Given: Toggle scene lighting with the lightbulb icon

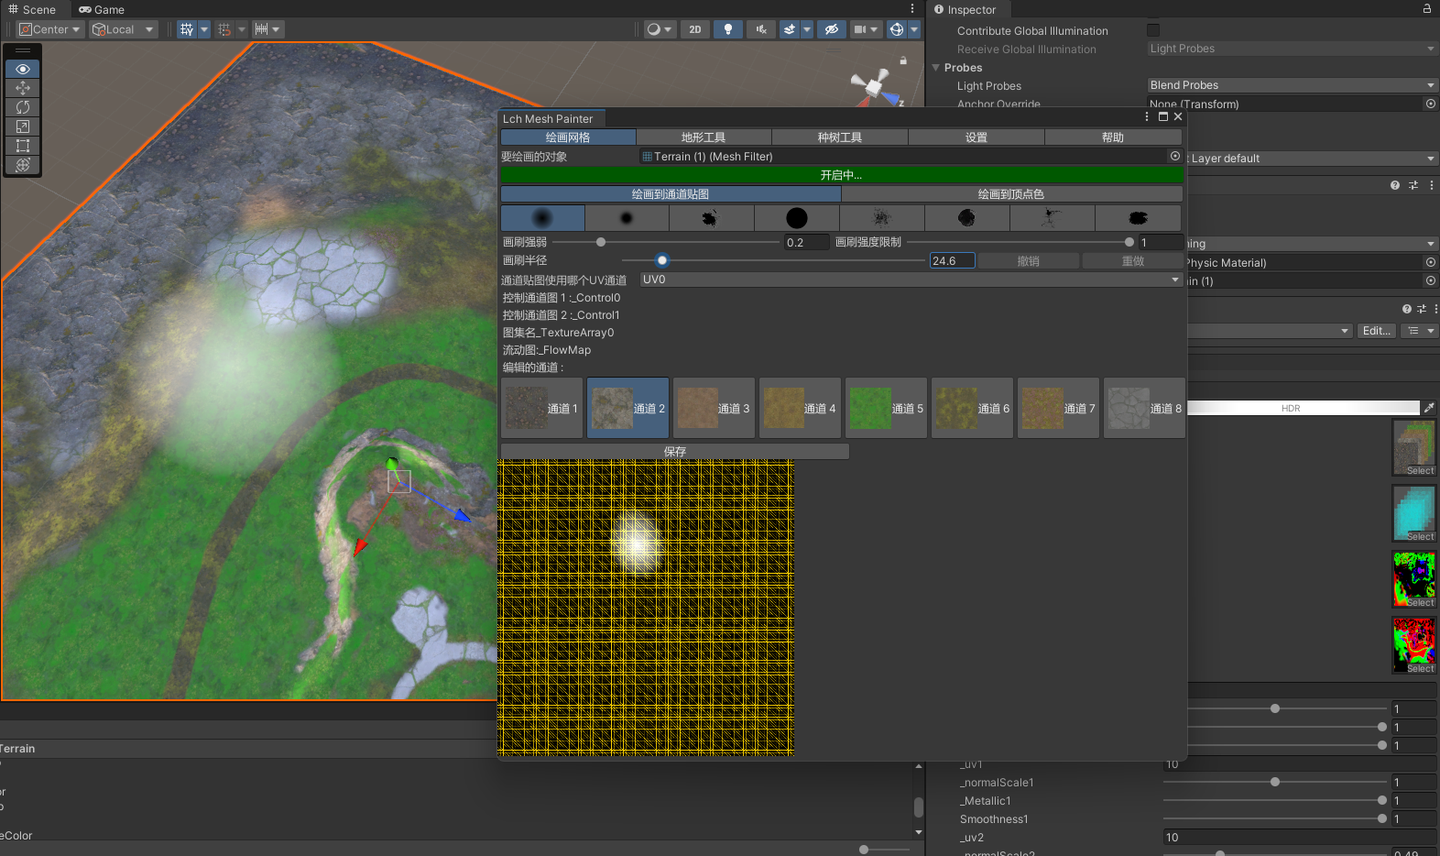Looking at the screenshot, I should click(x=728, y=29).
